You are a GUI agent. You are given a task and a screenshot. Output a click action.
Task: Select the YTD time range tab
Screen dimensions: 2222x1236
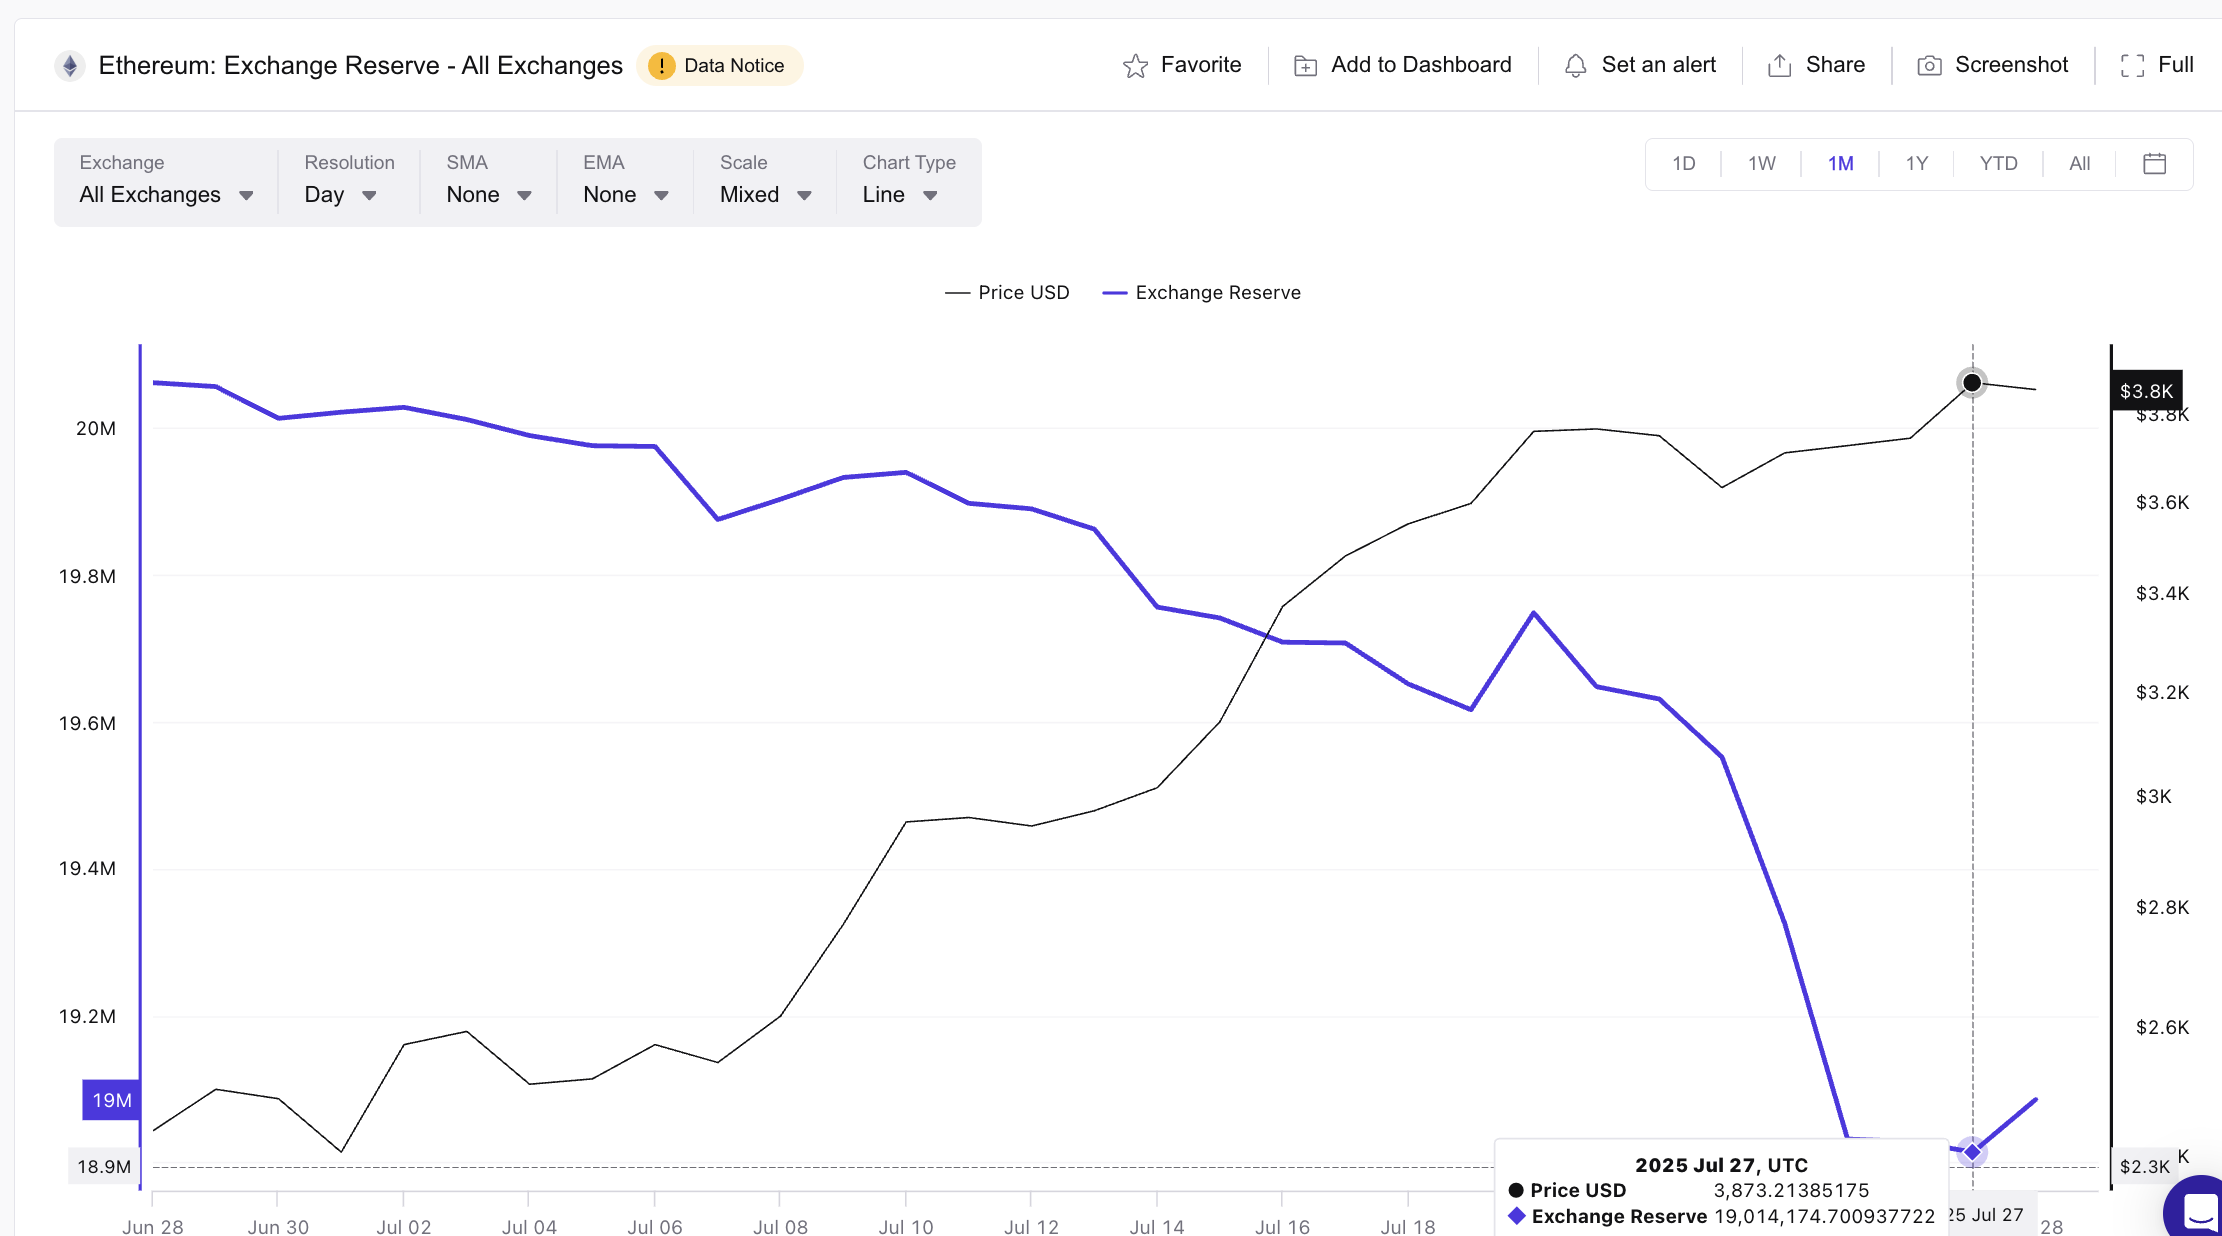(x=1997, y=163)
